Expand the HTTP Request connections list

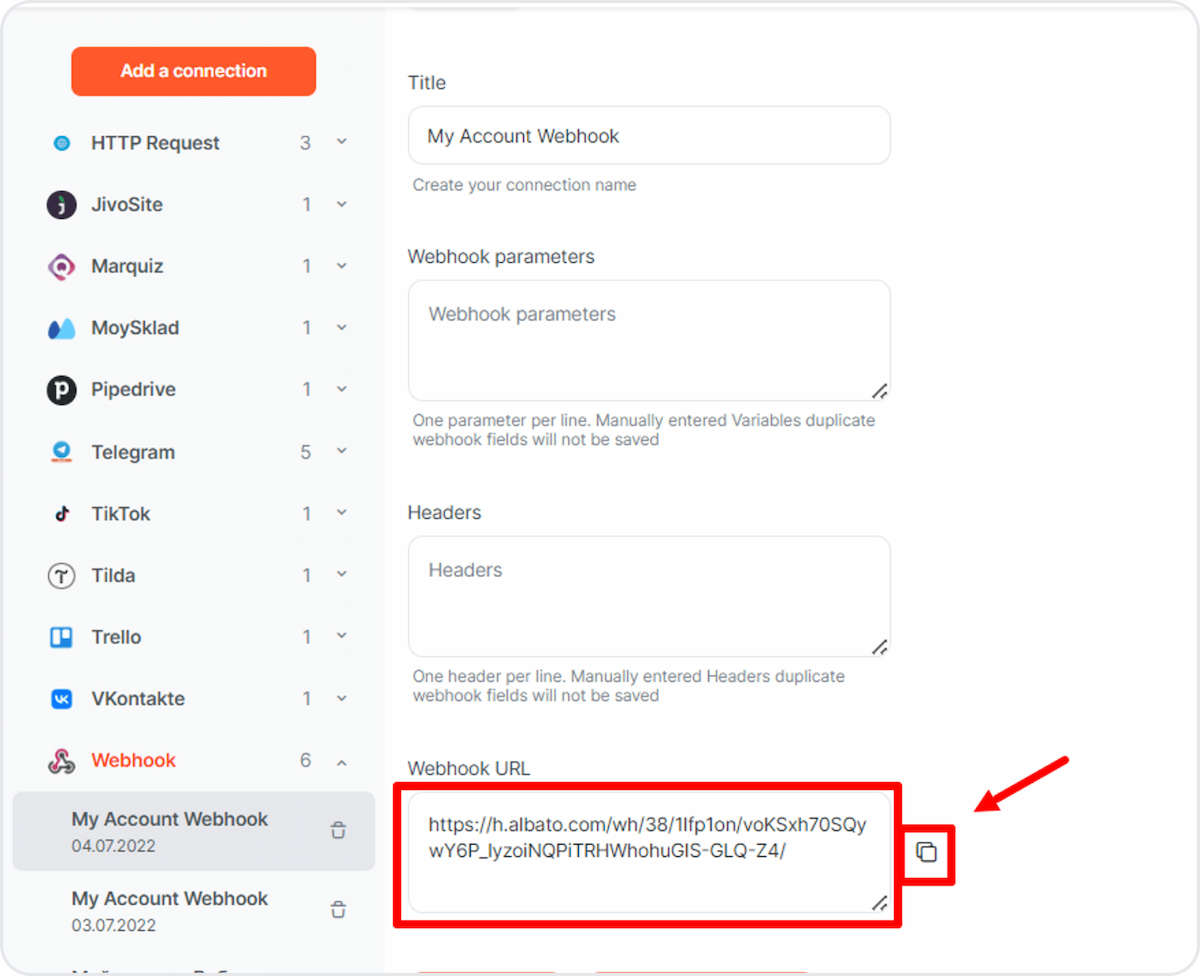click(341, 143)
